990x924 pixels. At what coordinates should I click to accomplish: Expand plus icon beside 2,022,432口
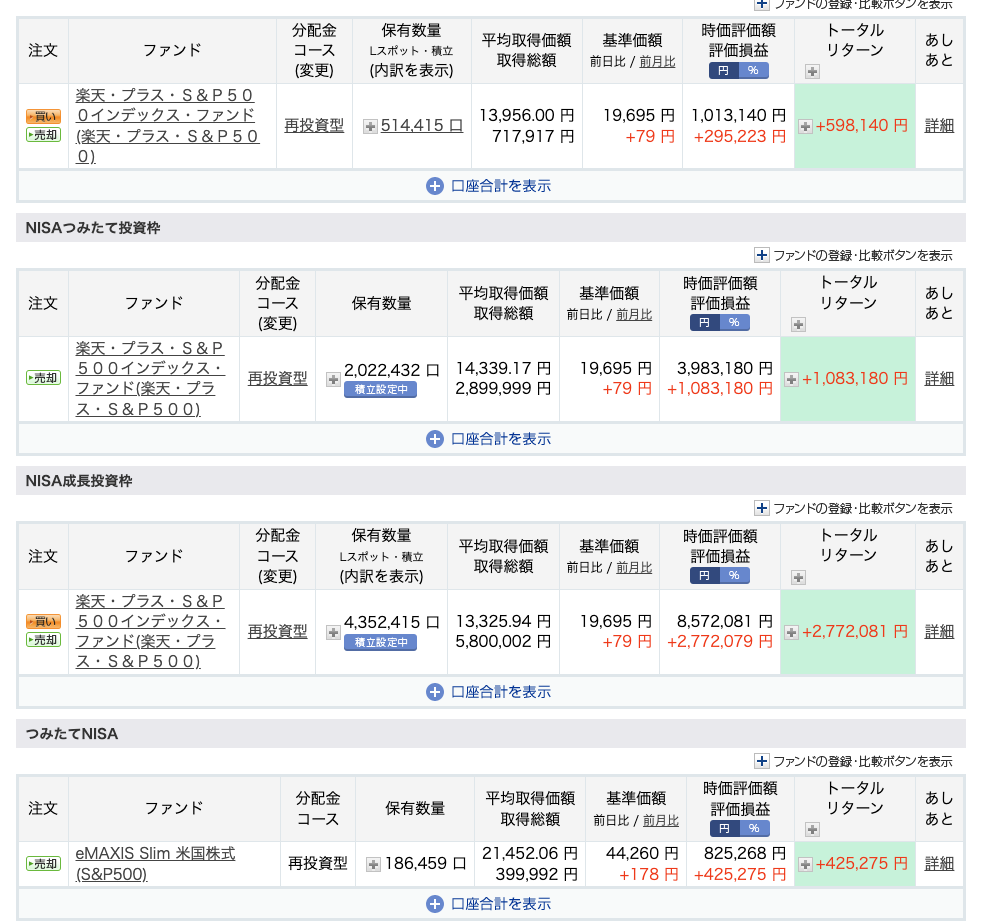[333, 380]
